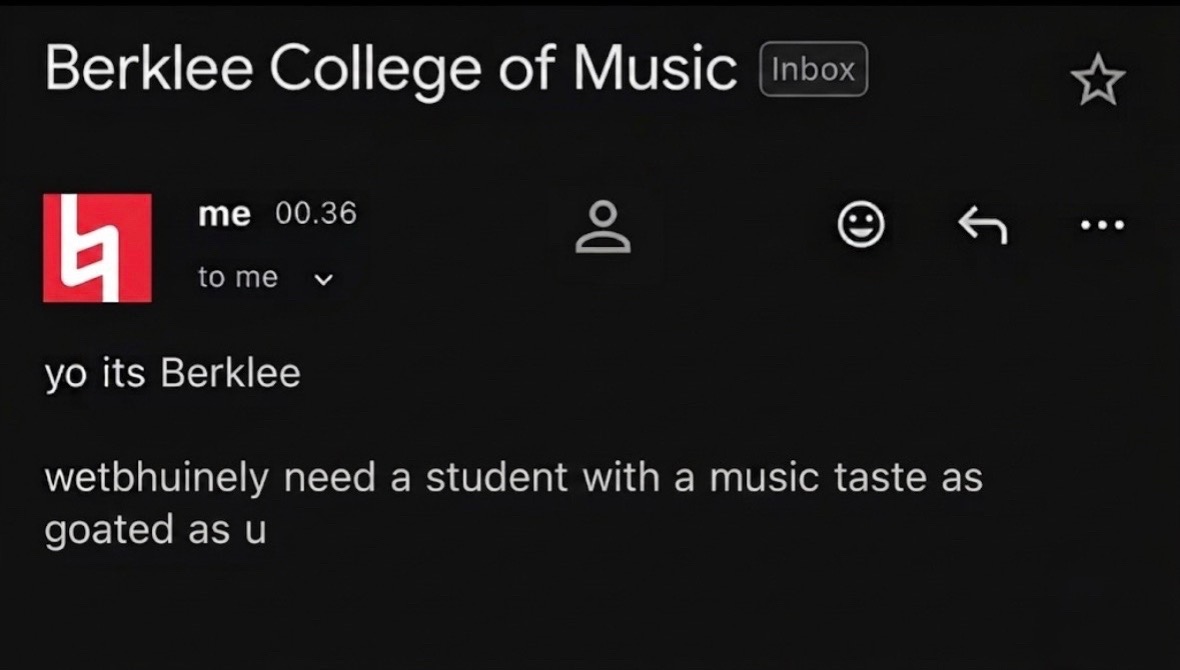
Task: Reply using the curved arrow icon
Action: [983, 225]
